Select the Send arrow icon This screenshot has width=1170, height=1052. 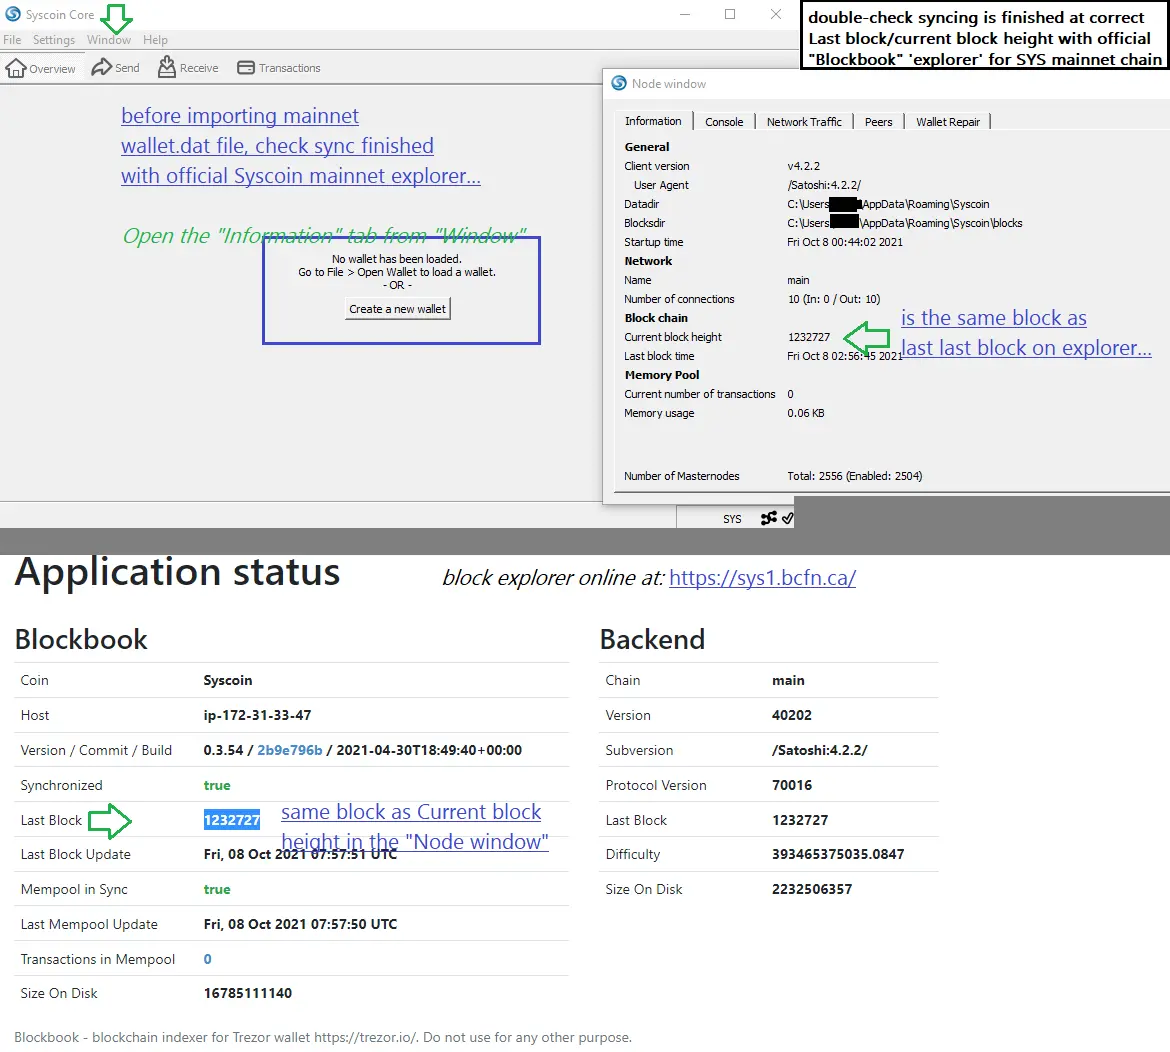click(x=101, y=67)
